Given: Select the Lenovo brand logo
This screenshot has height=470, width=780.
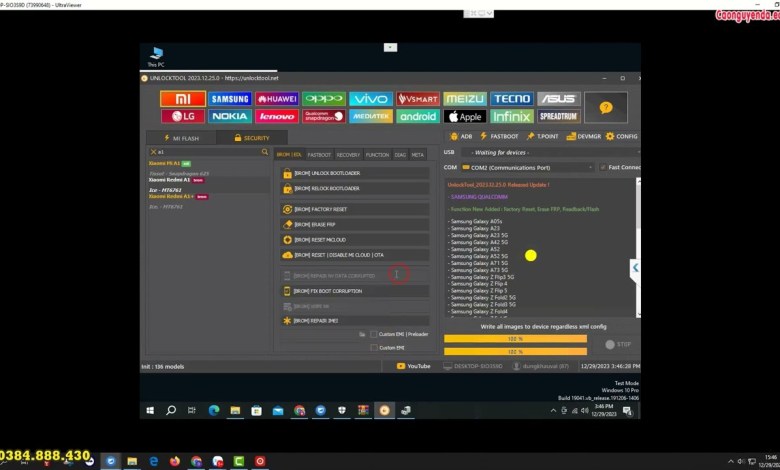Looking at the screenshot, I should click(277, 116).
